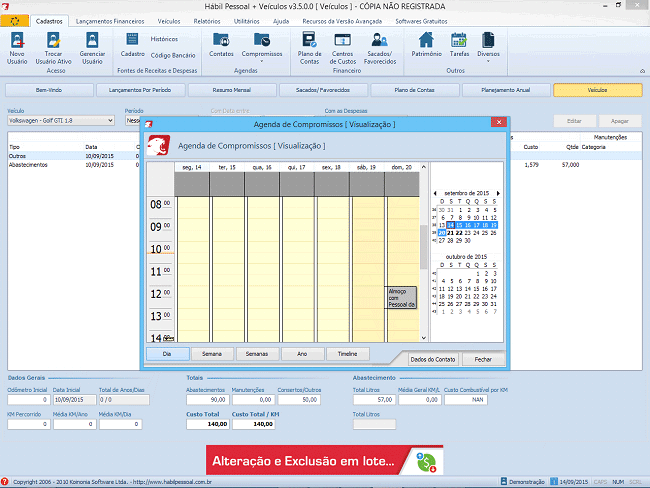
Task: Select the Lançamentos Financeiros tab
Action: pyautogui.click(x=110, y=21)
